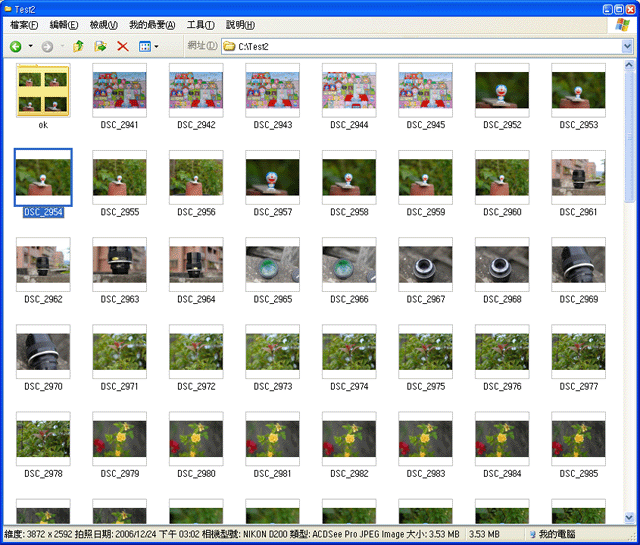
Task: Expand the address bar dropdown
Action: tap(627, 47)
